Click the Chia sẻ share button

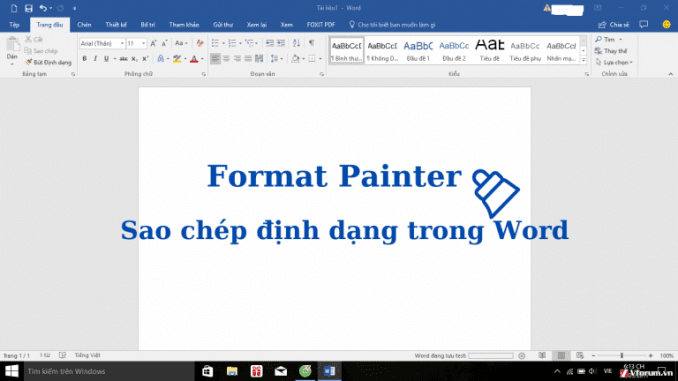tap(613, 25)
